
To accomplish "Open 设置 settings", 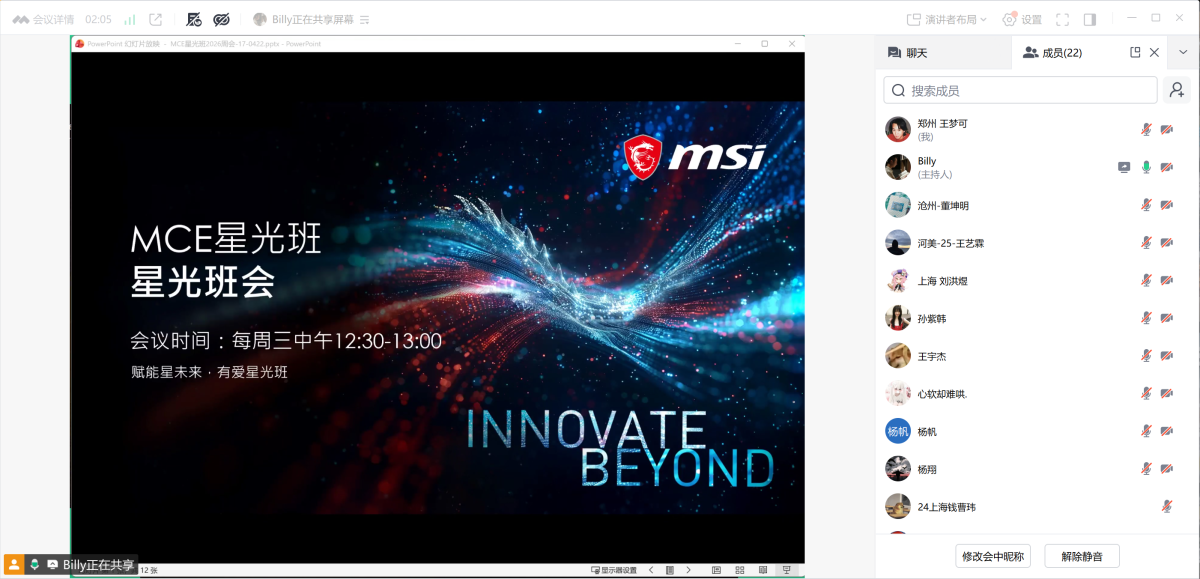I will coord(1022,19).
